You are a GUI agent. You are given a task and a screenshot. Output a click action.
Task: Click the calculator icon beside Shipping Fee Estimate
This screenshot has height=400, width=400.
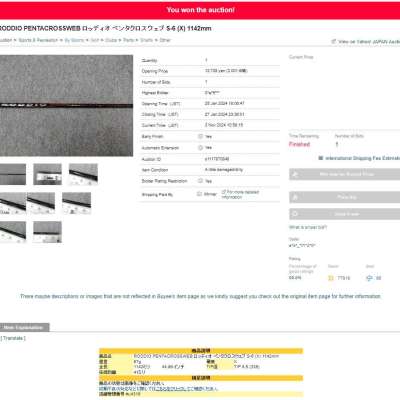321,158
